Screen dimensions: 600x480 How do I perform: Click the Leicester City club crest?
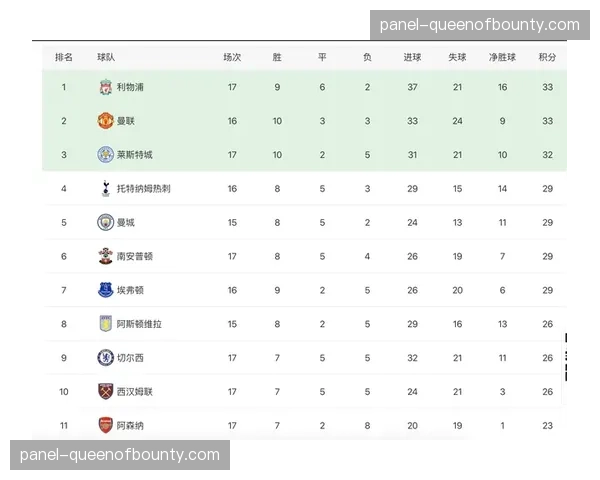point(105,155)
